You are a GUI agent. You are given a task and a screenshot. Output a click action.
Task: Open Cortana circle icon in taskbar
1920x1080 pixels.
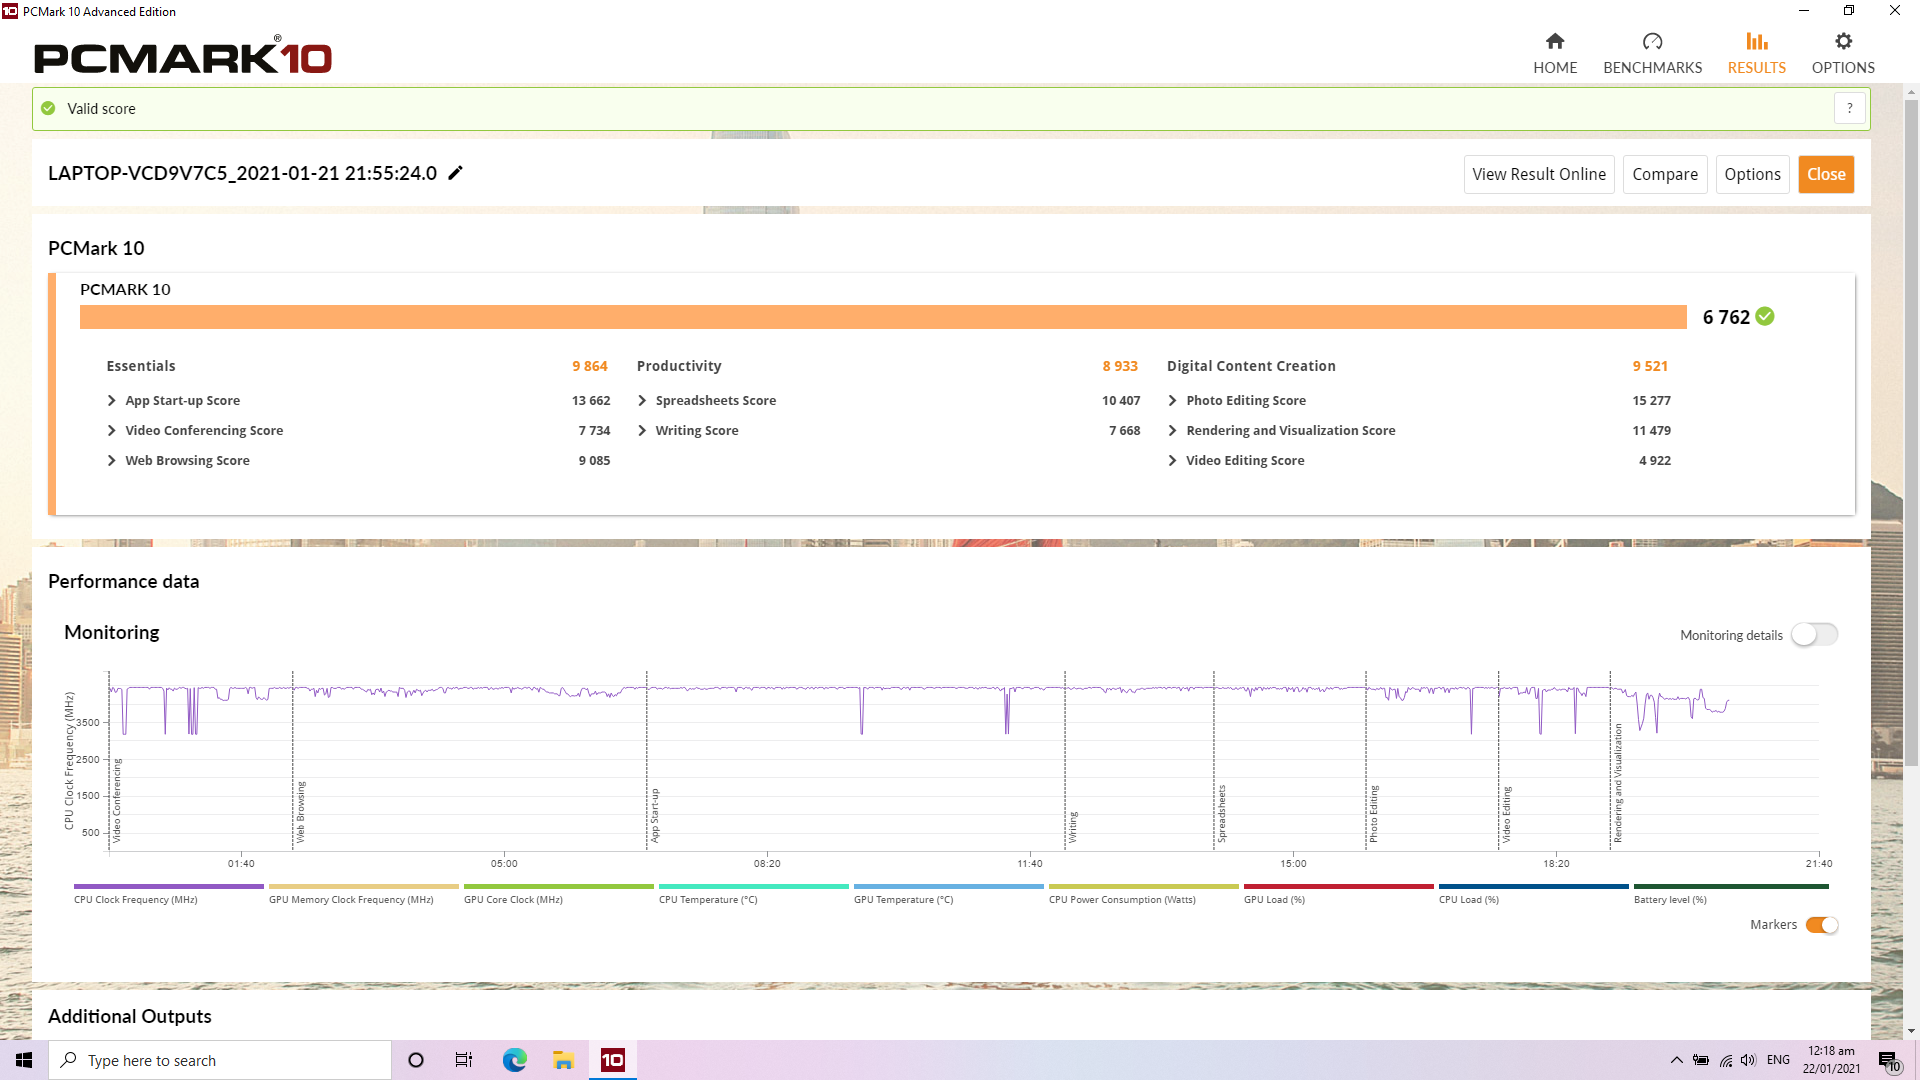click(x=416, y=1060)
